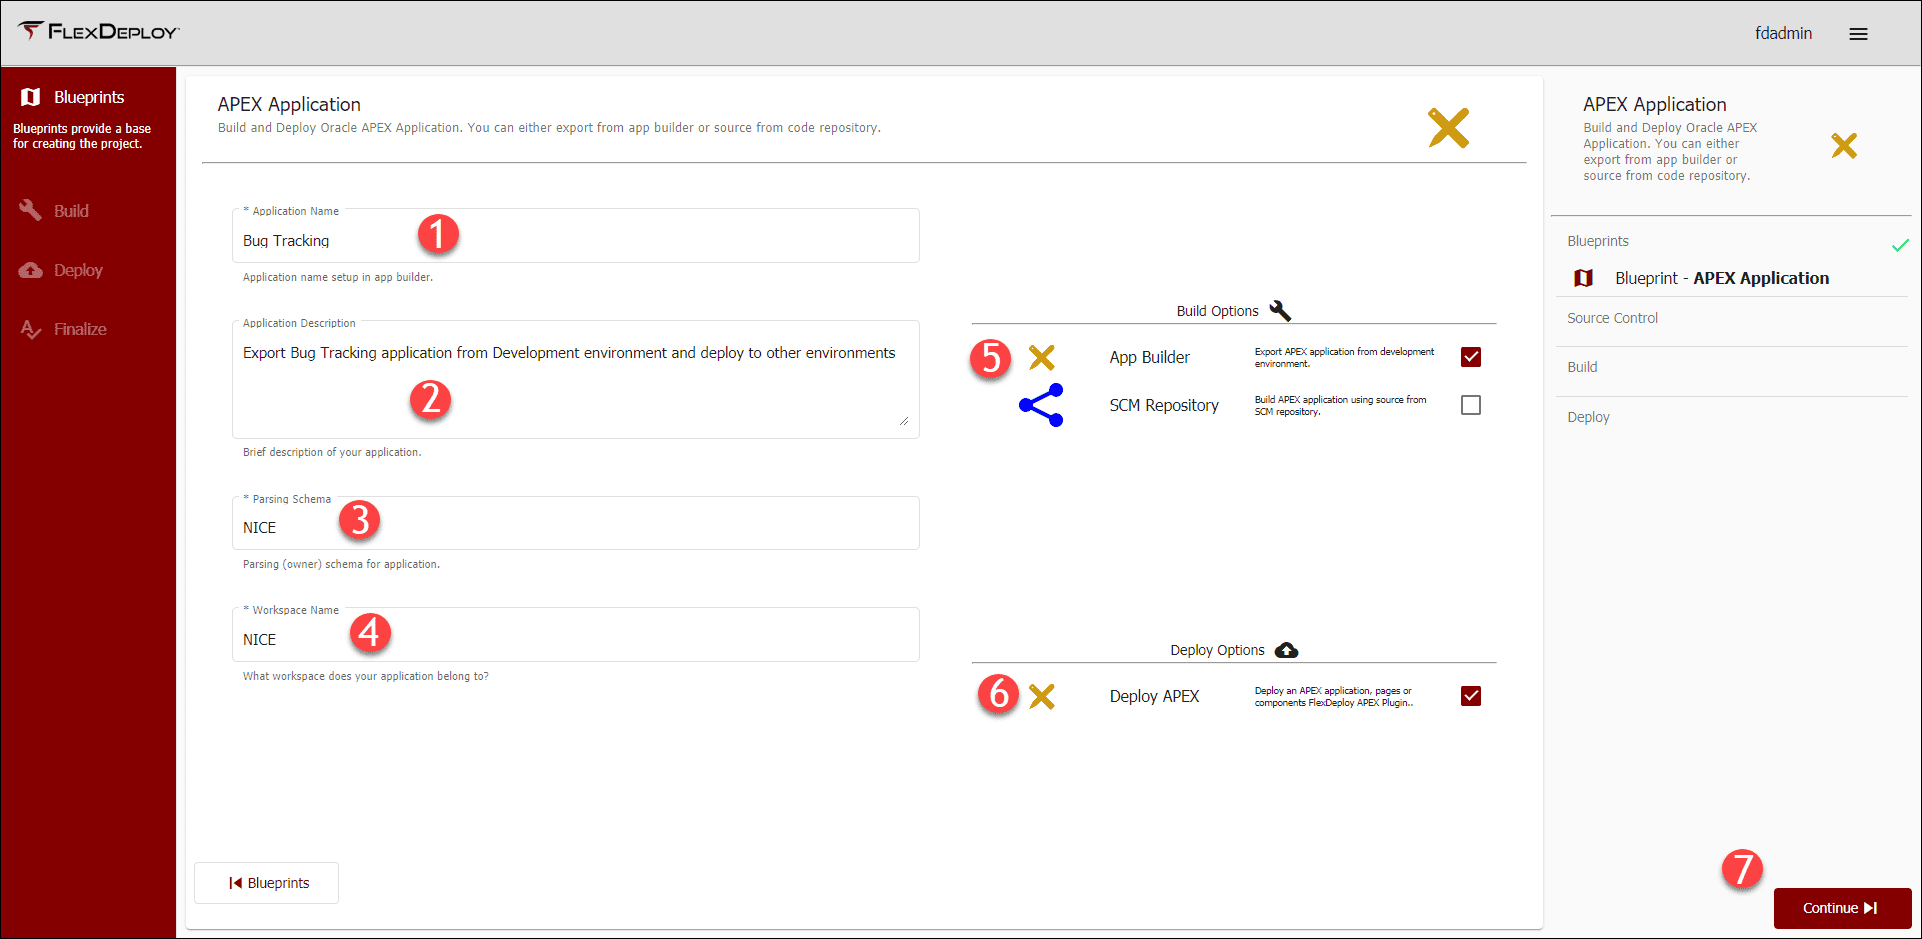This screenshot has width=1922, height=939.
Task: Open the Blueprints sidebar step
Action: coord(88,97)
